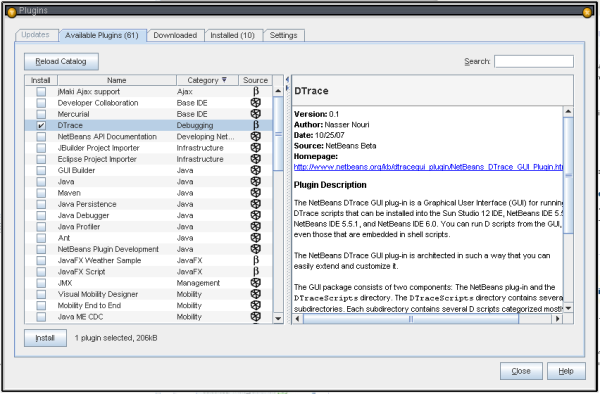Click the beta source icon in DTrace row

(x=256, y=125)
